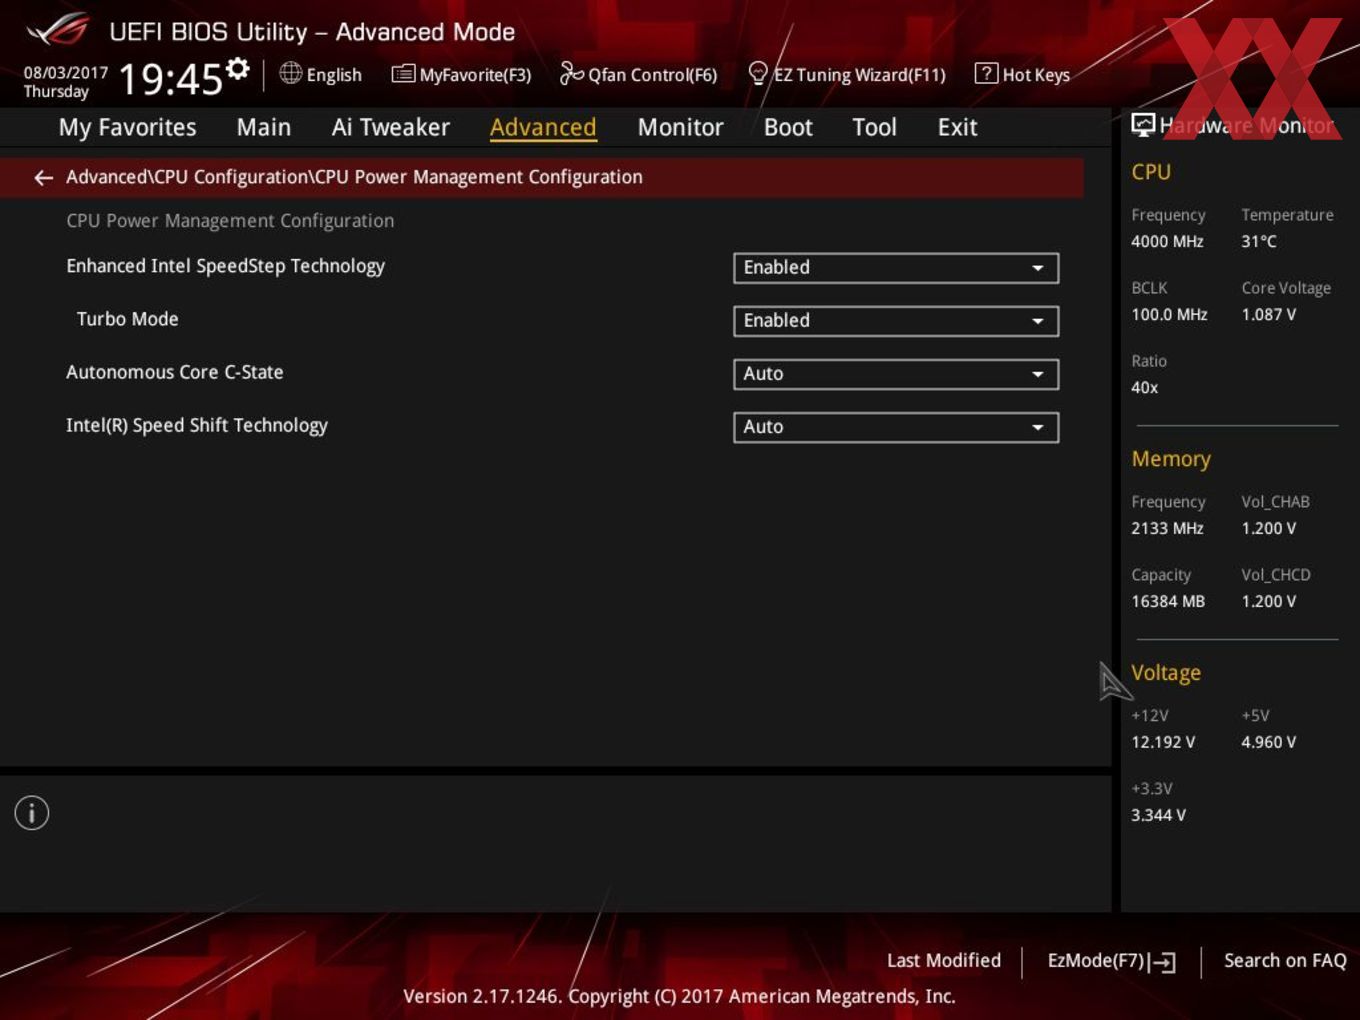
Task: Click the +5V value 4.960 V
Action: pos(1268,742)
